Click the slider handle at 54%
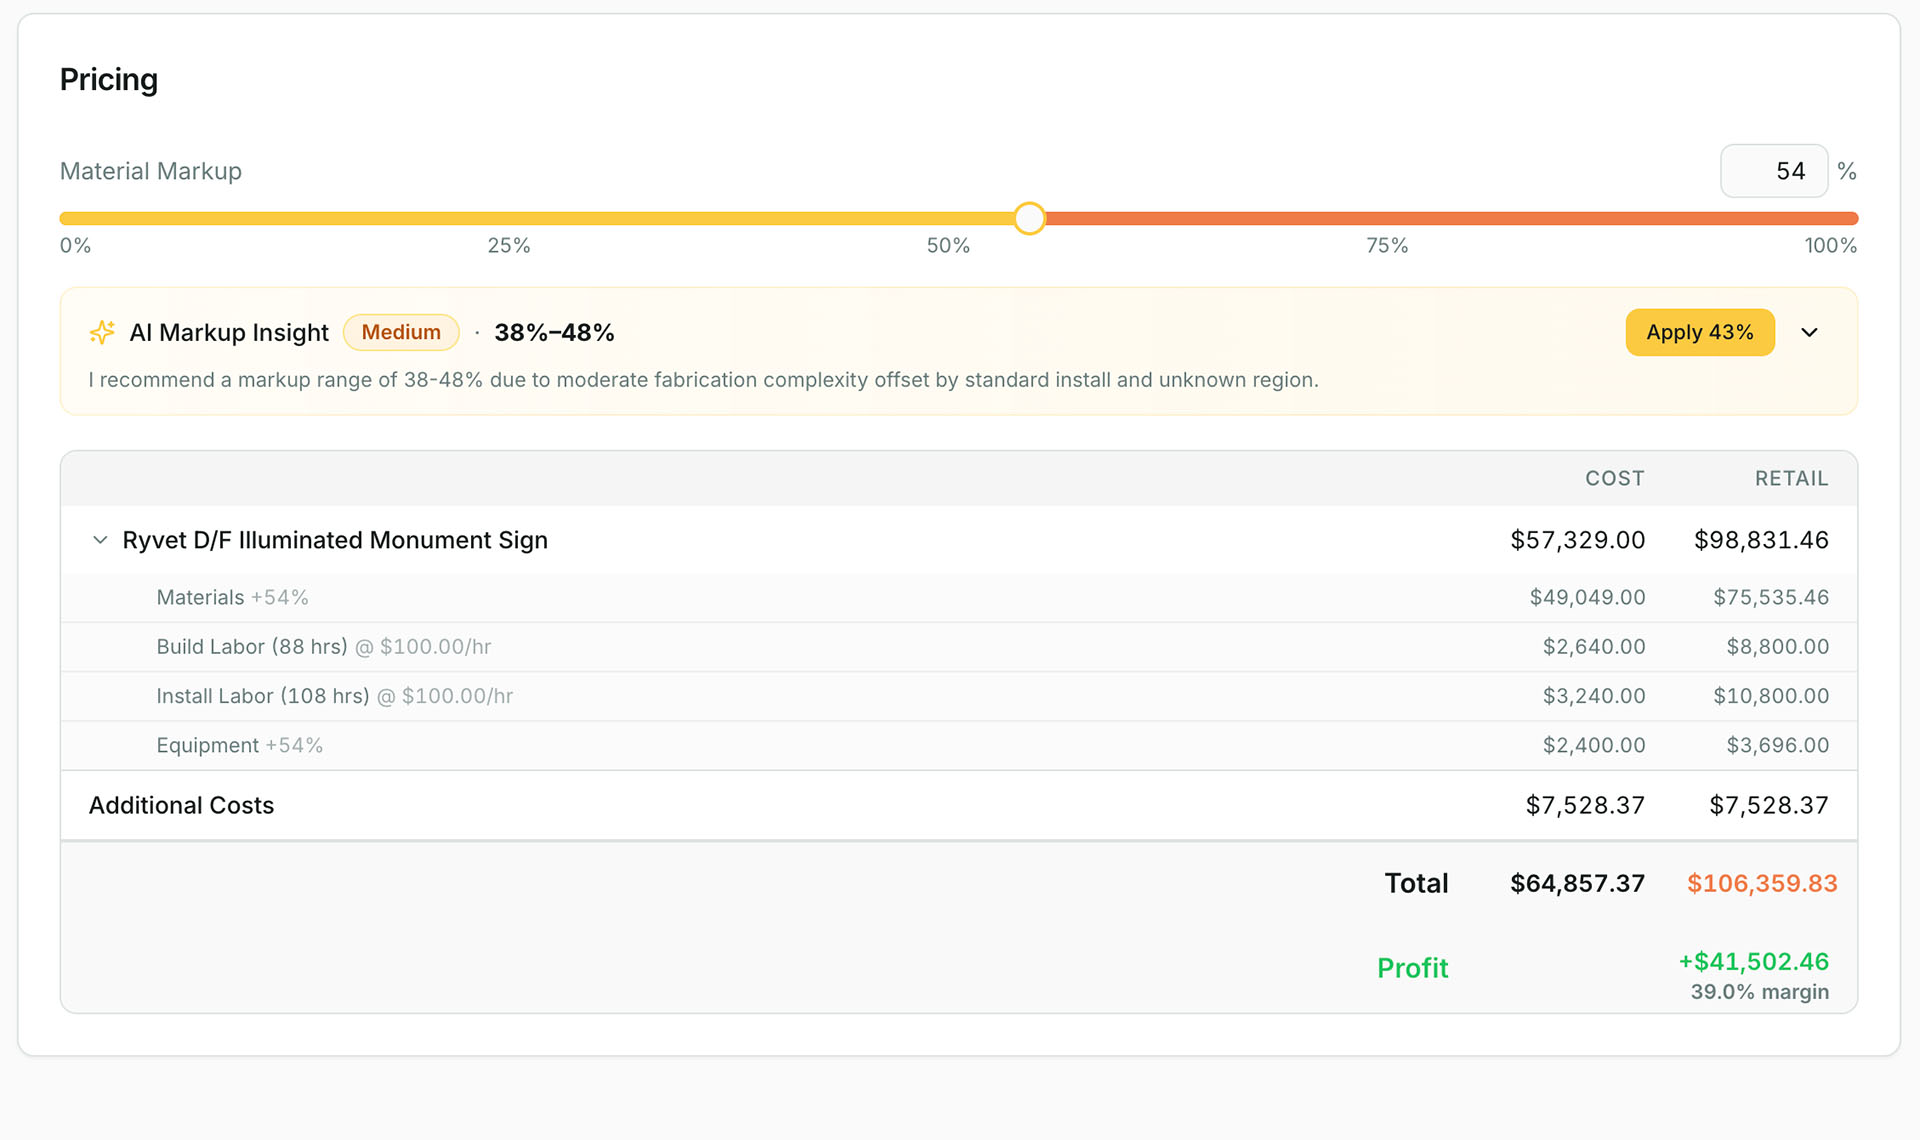 [x=1029, y=218]
